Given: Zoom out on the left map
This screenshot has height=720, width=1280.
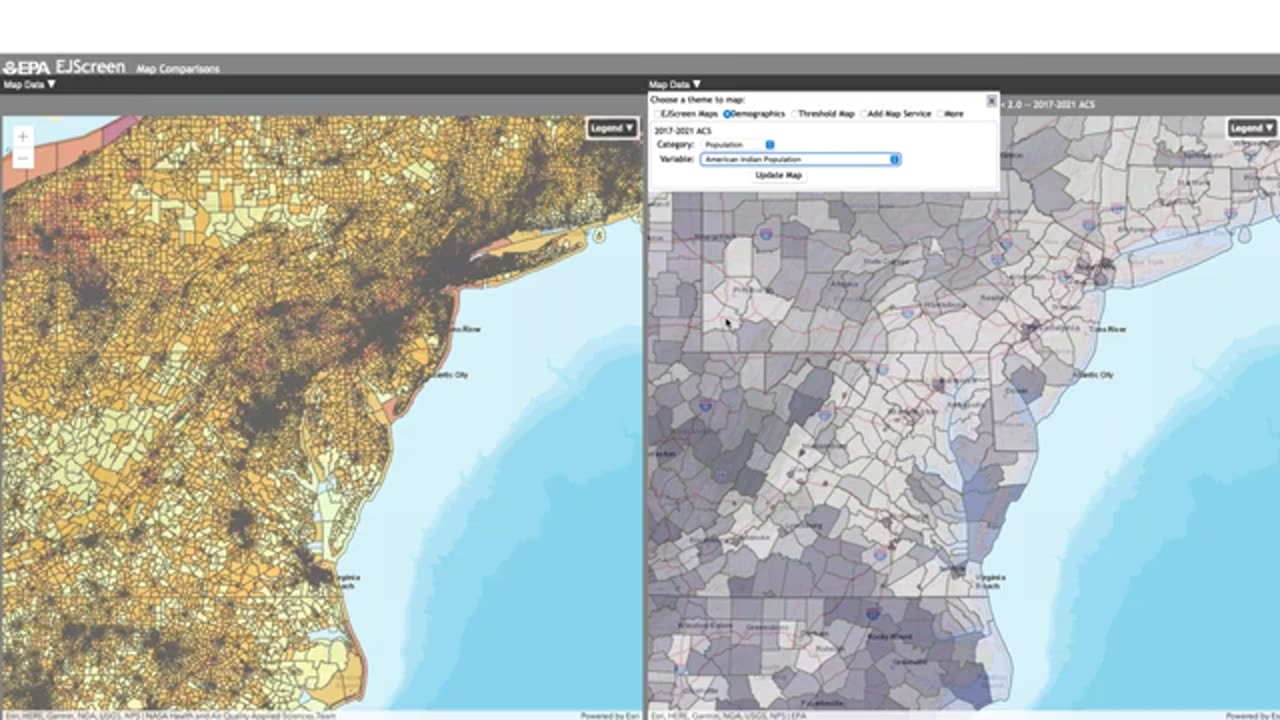Looking at the screenshot, I should 22,158.
